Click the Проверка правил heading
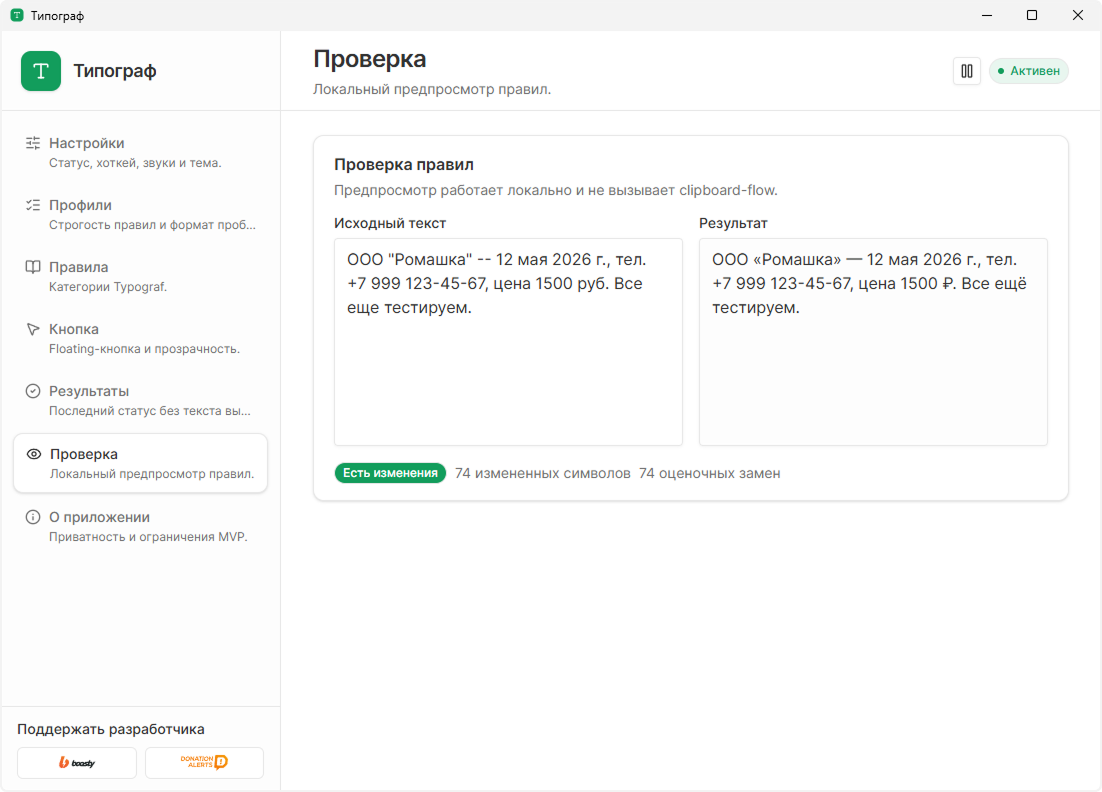 click(403, 164)
